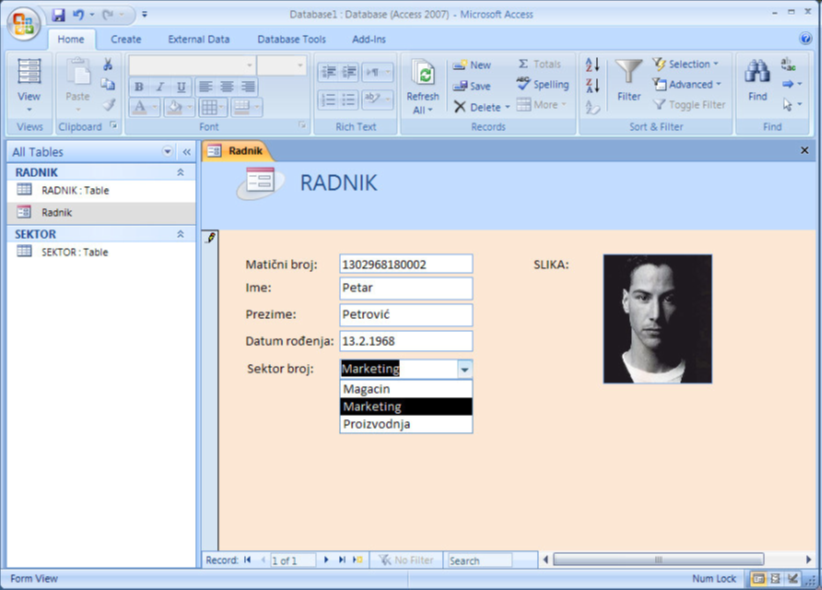Click the Save icon in Quick Access toolbar
822x590 pixels.
(x=58, y=15)
